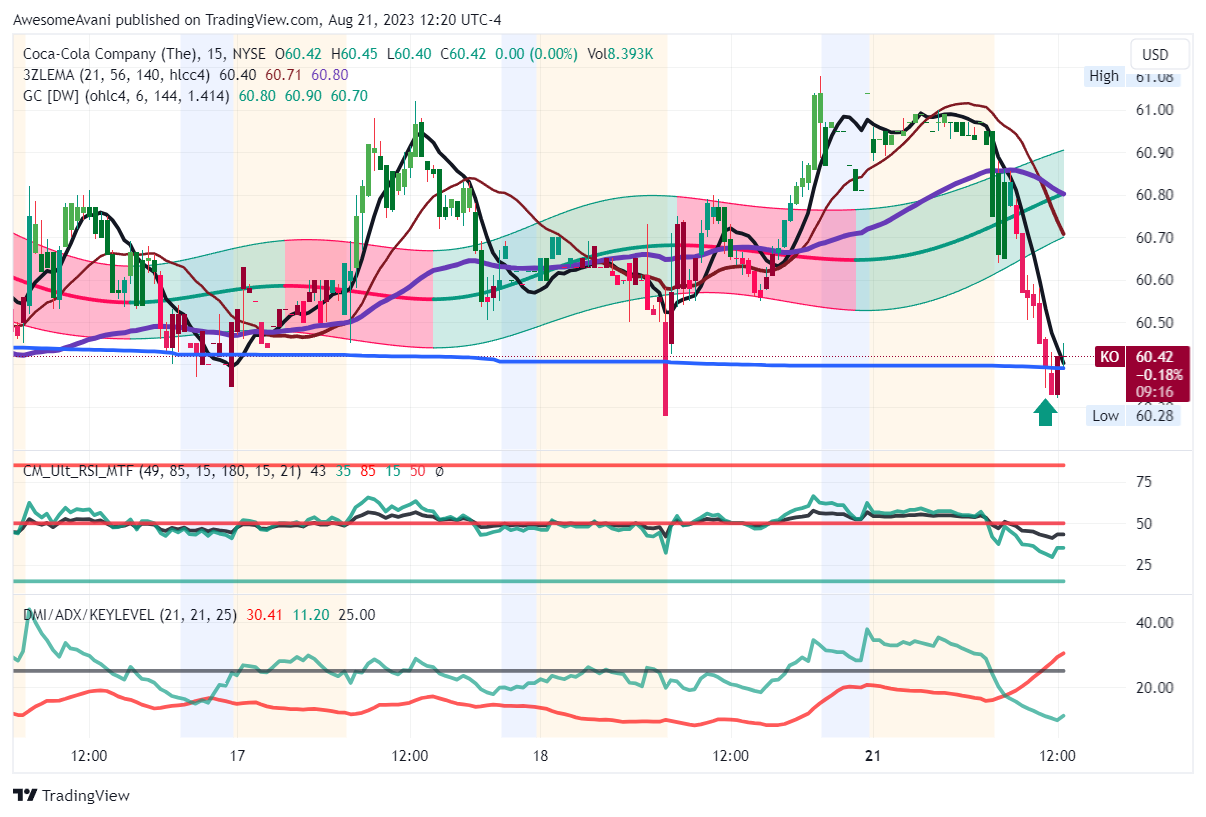Screen dimensions: 1206x817
Task: Click the 60.90 price axis label
Action: [x=1156, y=152]
